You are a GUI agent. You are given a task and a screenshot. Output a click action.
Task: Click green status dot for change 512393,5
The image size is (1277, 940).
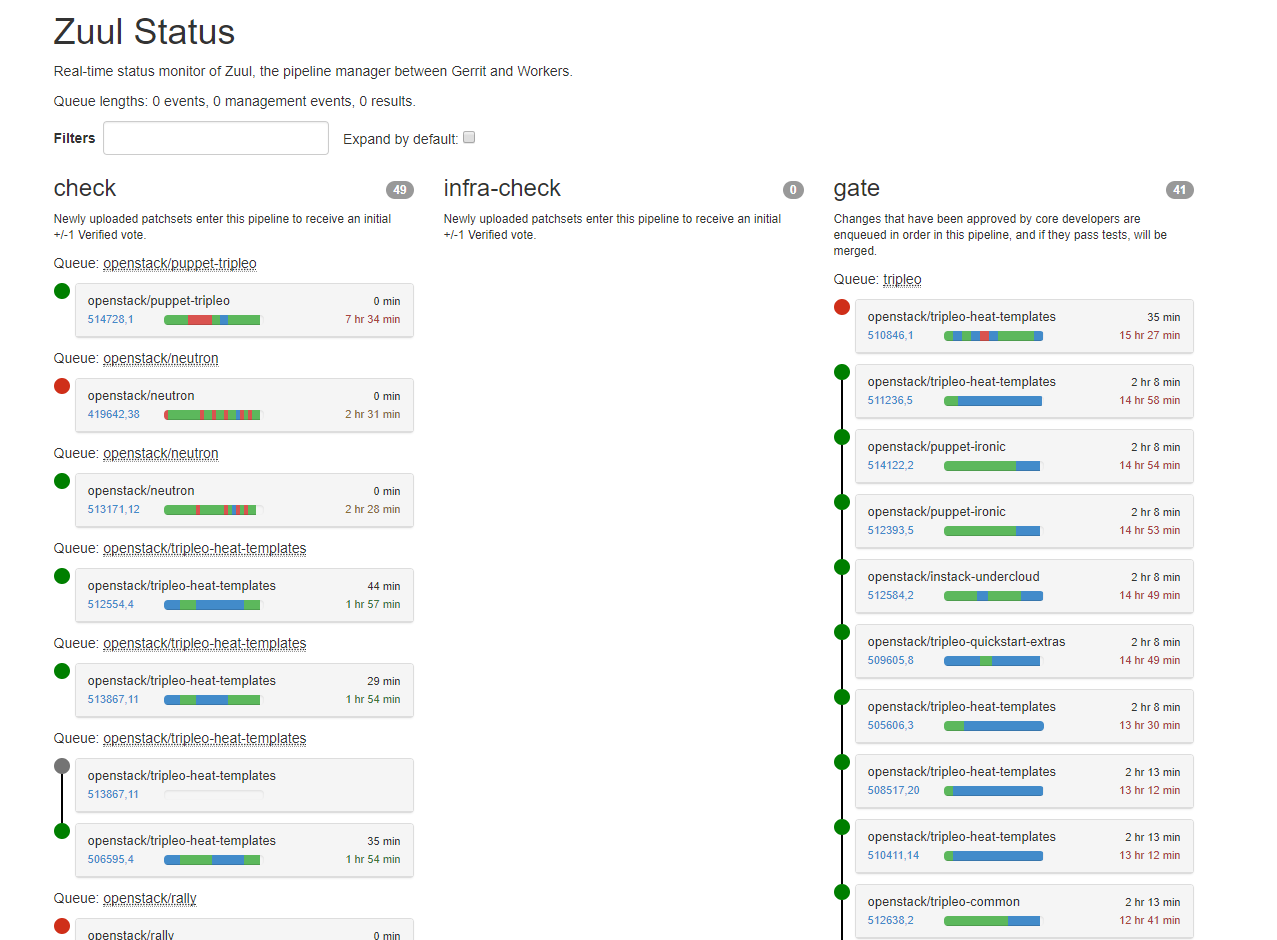pyautogui.click(x=842, y=502)
